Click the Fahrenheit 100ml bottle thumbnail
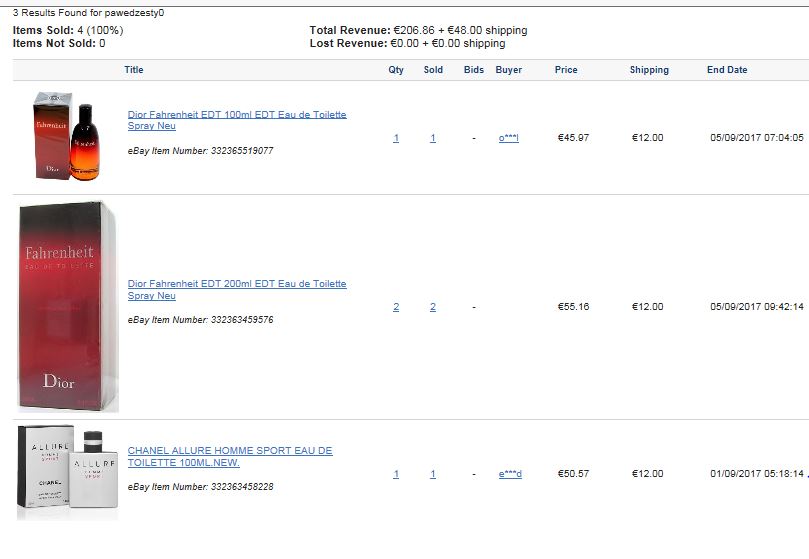Image resolution: width=809 pixels, height=559 pixels. (x=67, y=136)
